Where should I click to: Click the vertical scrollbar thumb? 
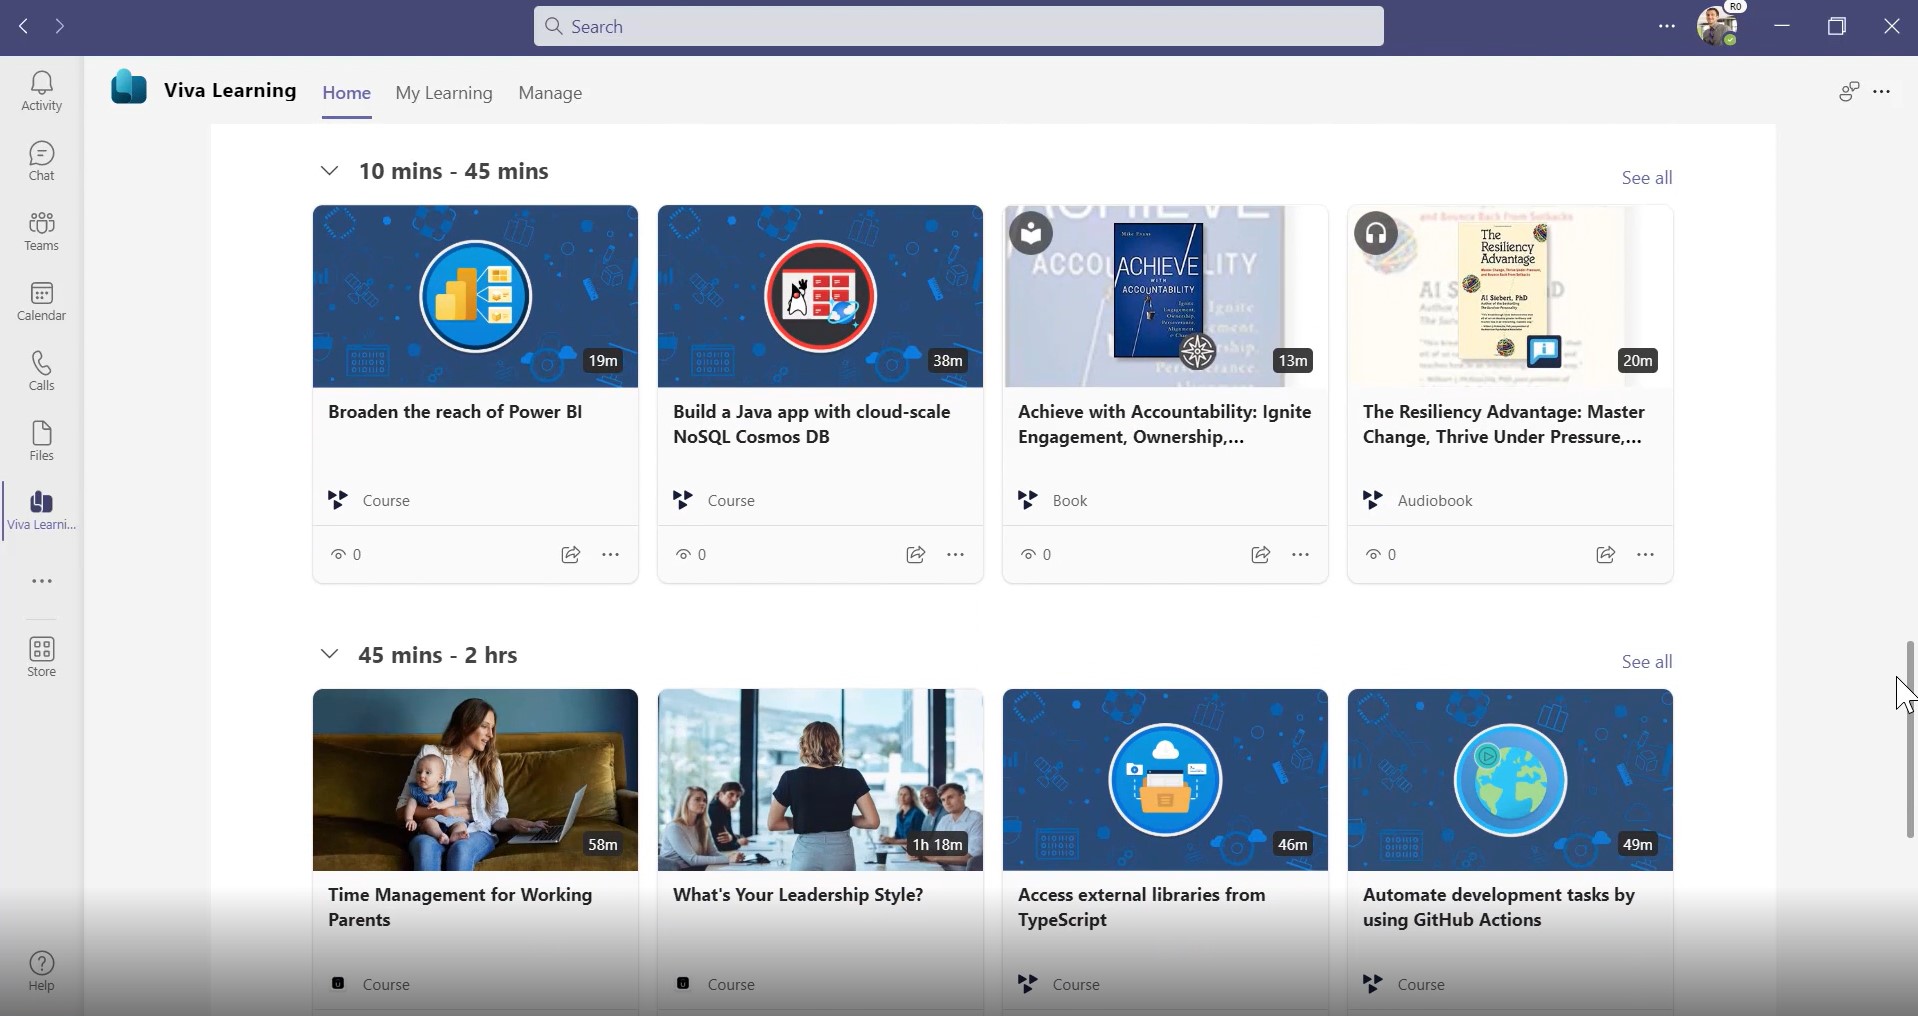pyautogui.click(x=1910, y=740)
